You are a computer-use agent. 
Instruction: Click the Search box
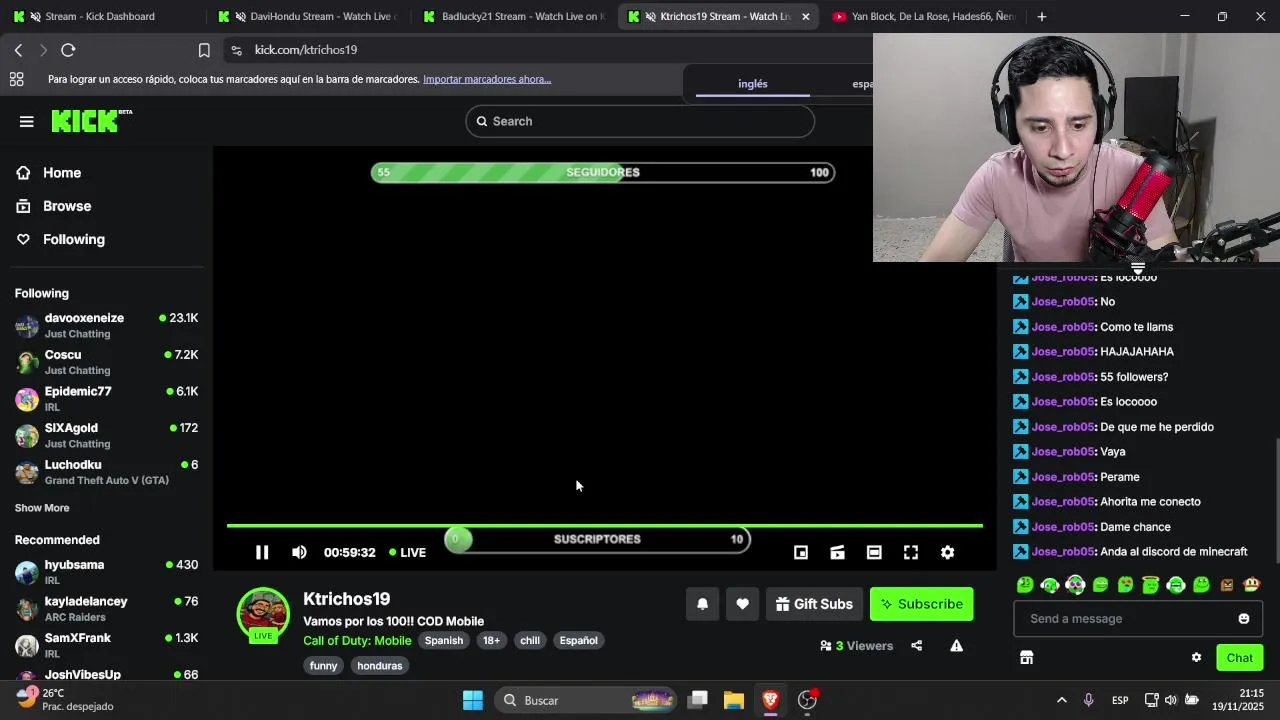pyautogui.click(x=640, y=121)
